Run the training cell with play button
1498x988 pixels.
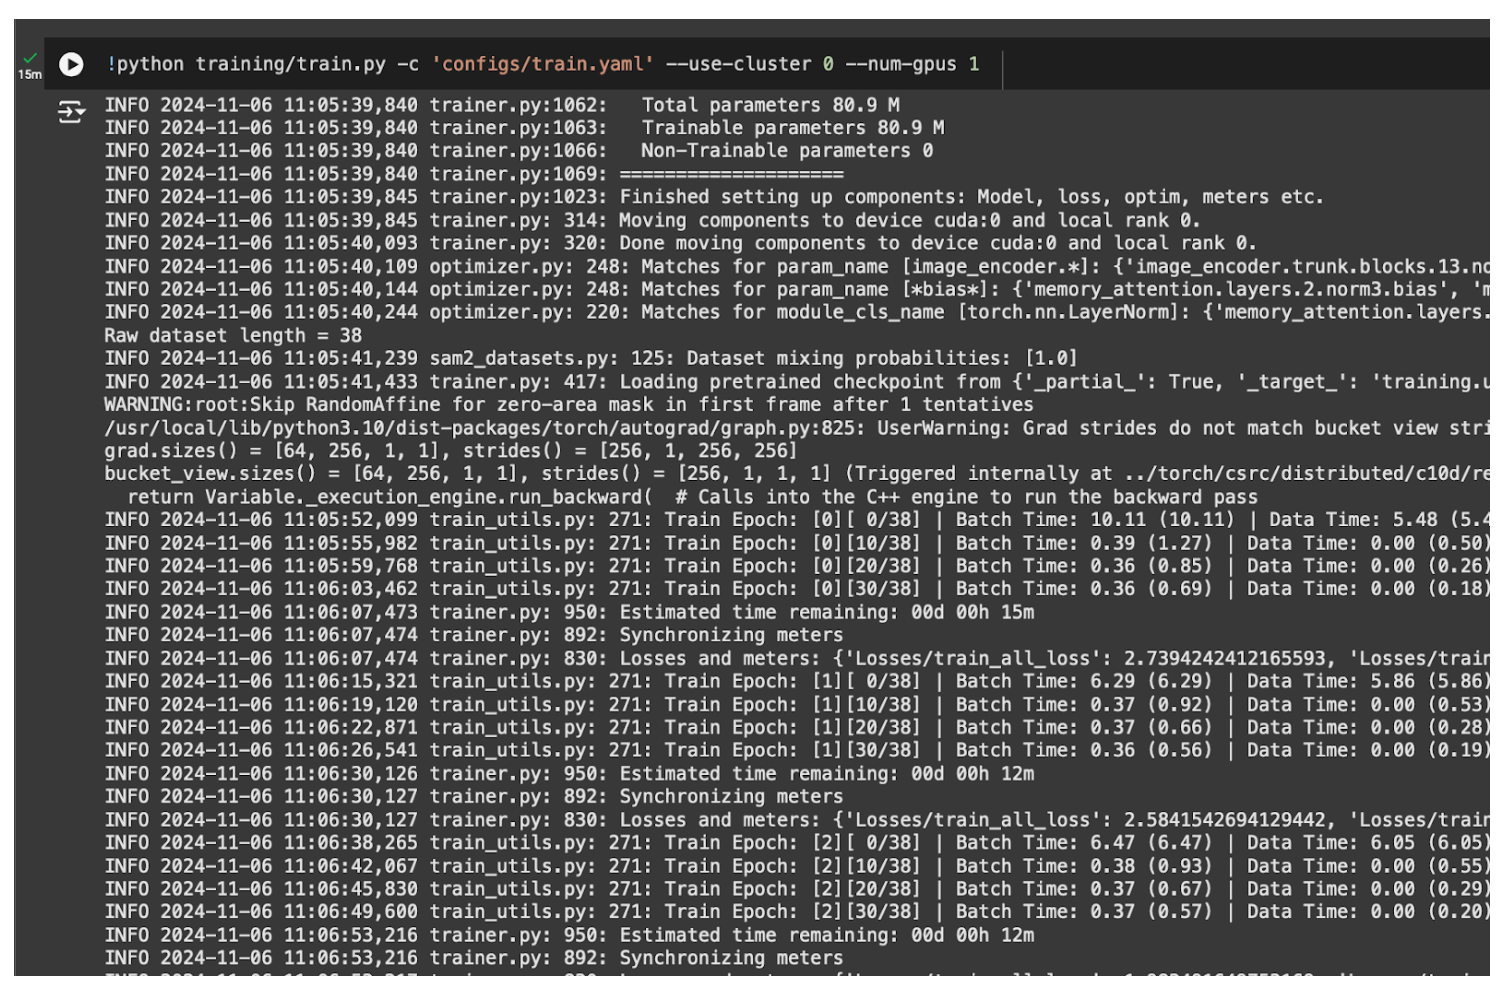coord(71,64)
